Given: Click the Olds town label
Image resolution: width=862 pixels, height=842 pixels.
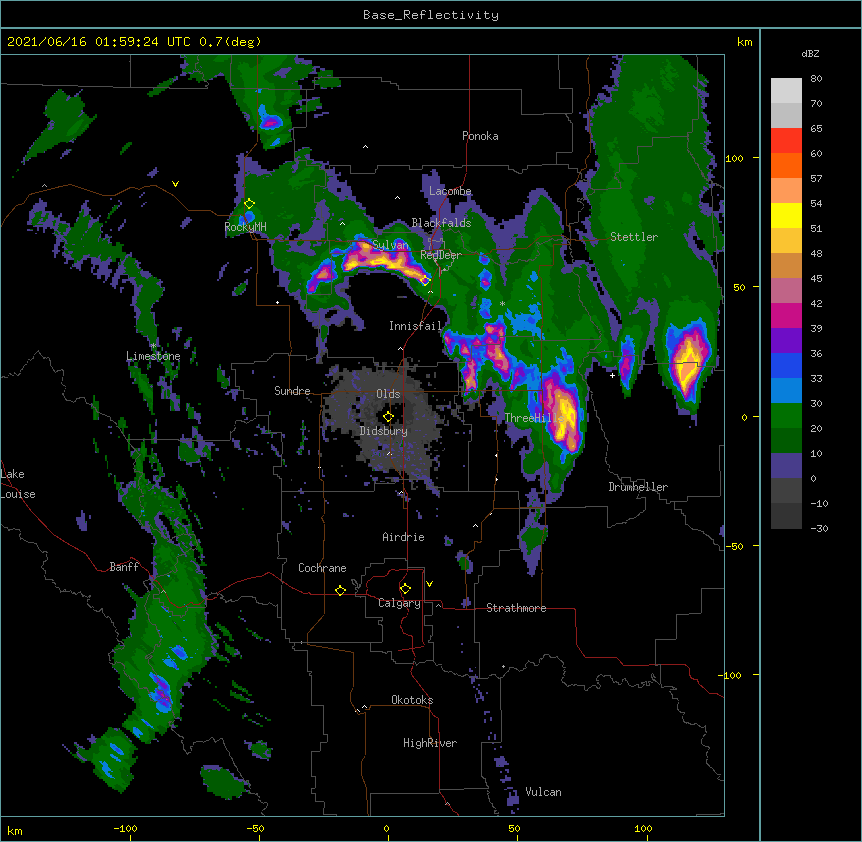Looking at the screenshot, I should [388, 394].
